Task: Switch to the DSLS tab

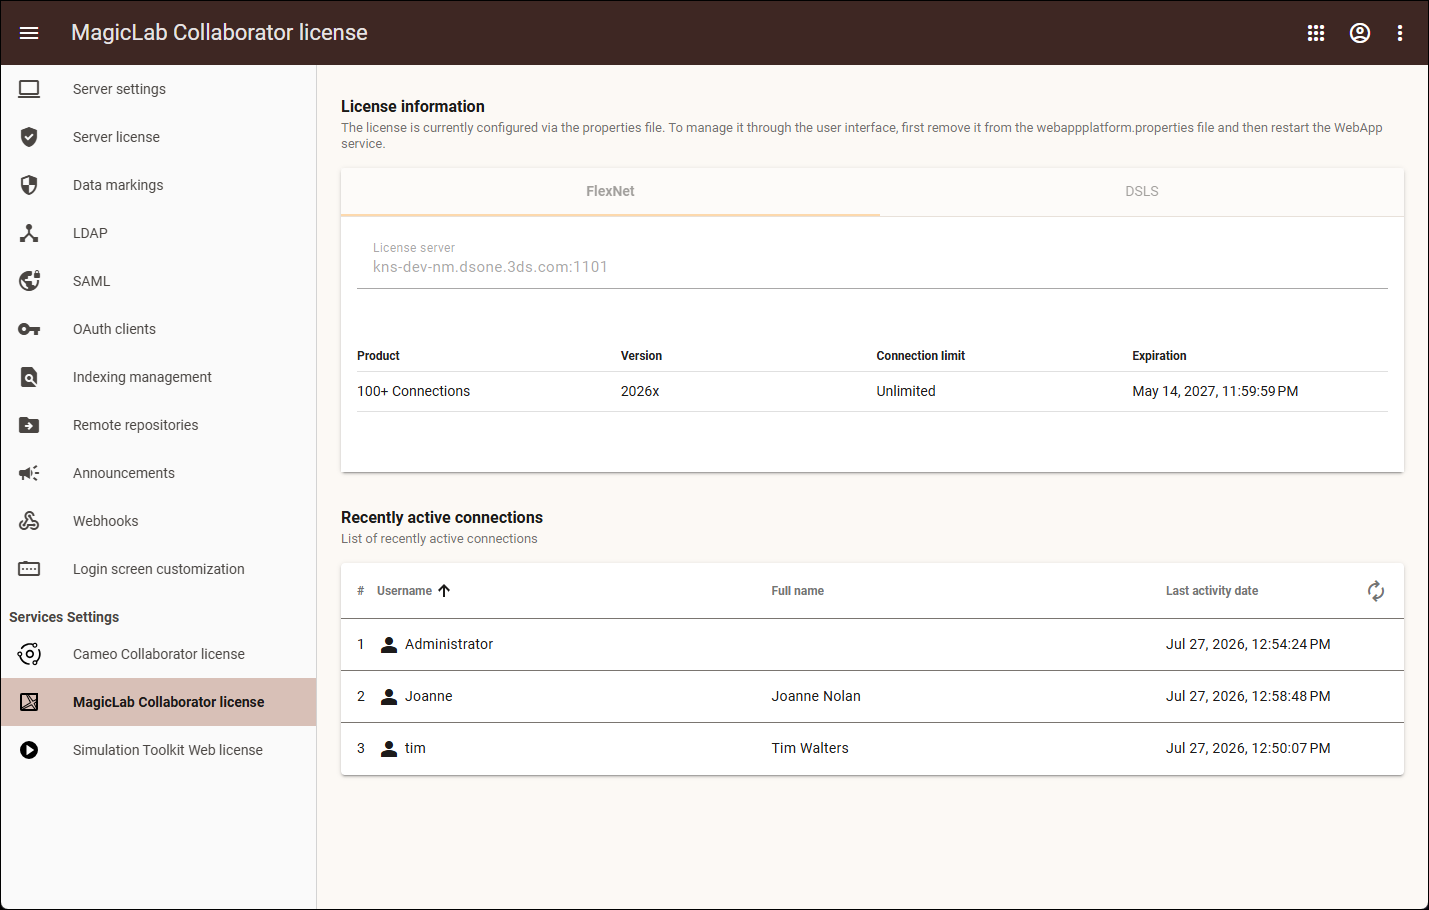Action: coord(1142,191)
